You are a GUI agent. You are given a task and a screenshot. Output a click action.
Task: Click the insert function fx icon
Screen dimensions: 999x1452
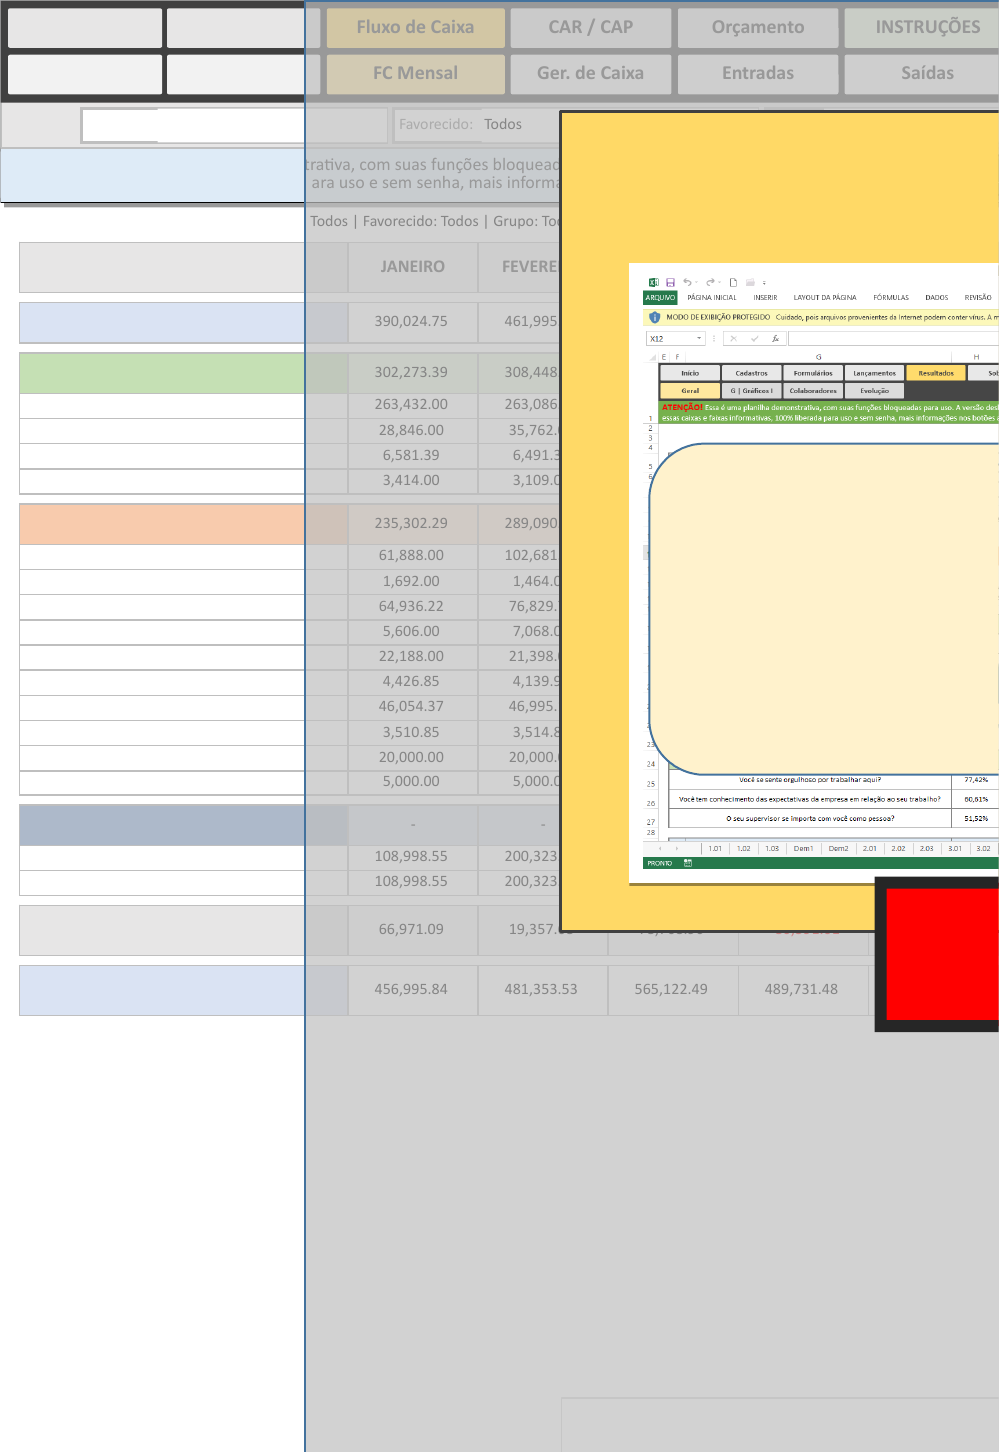point(775,339)
